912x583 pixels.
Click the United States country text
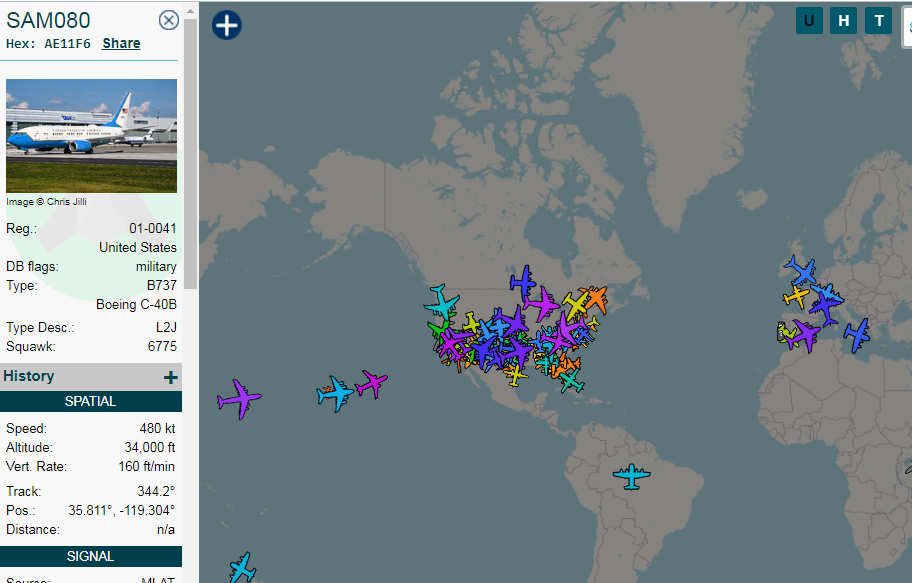(138, 248)
